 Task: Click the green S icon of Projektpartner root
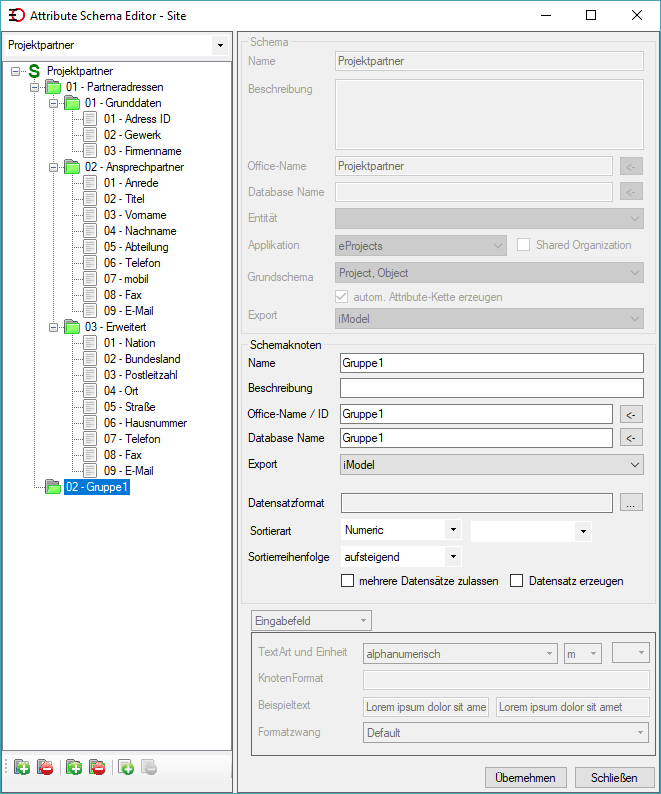pyautogui.click(x=34, y=71)
